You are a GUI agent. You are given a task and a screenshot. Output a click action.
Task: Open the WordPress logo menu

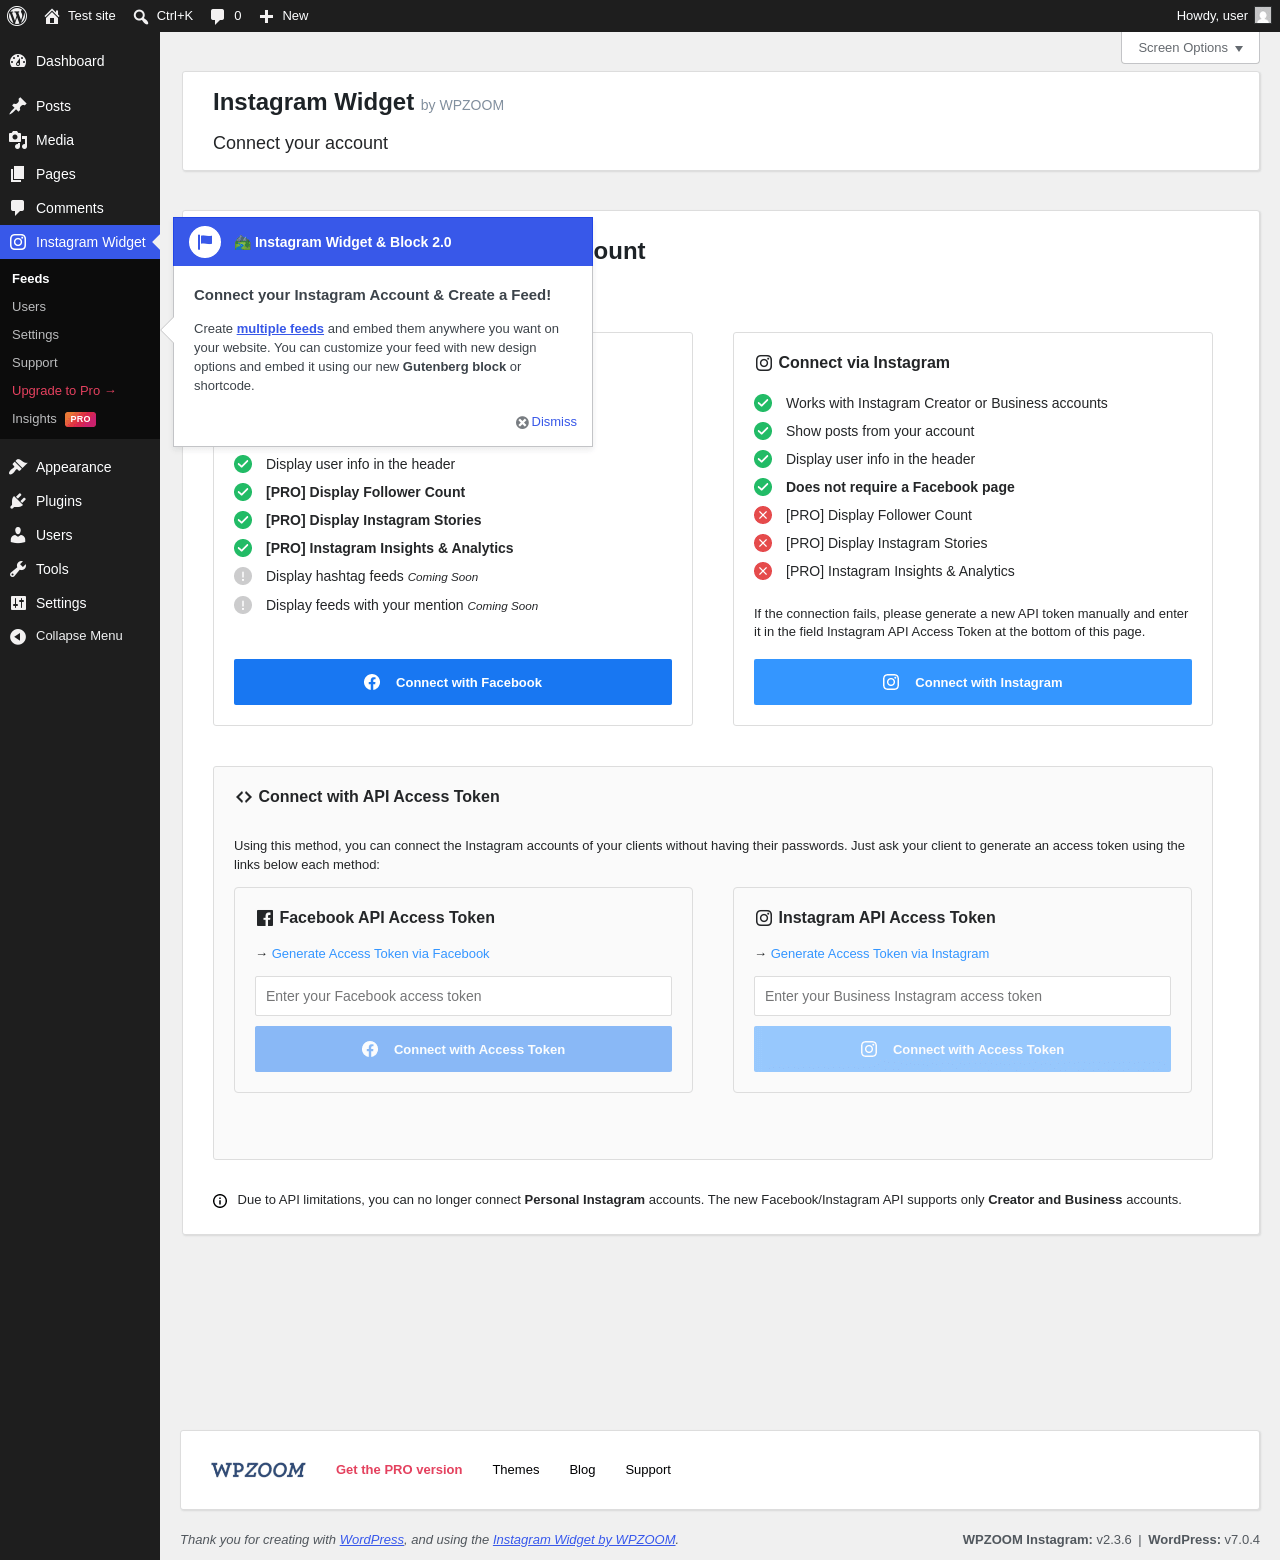pyautogui.click(x=17, y=16)
